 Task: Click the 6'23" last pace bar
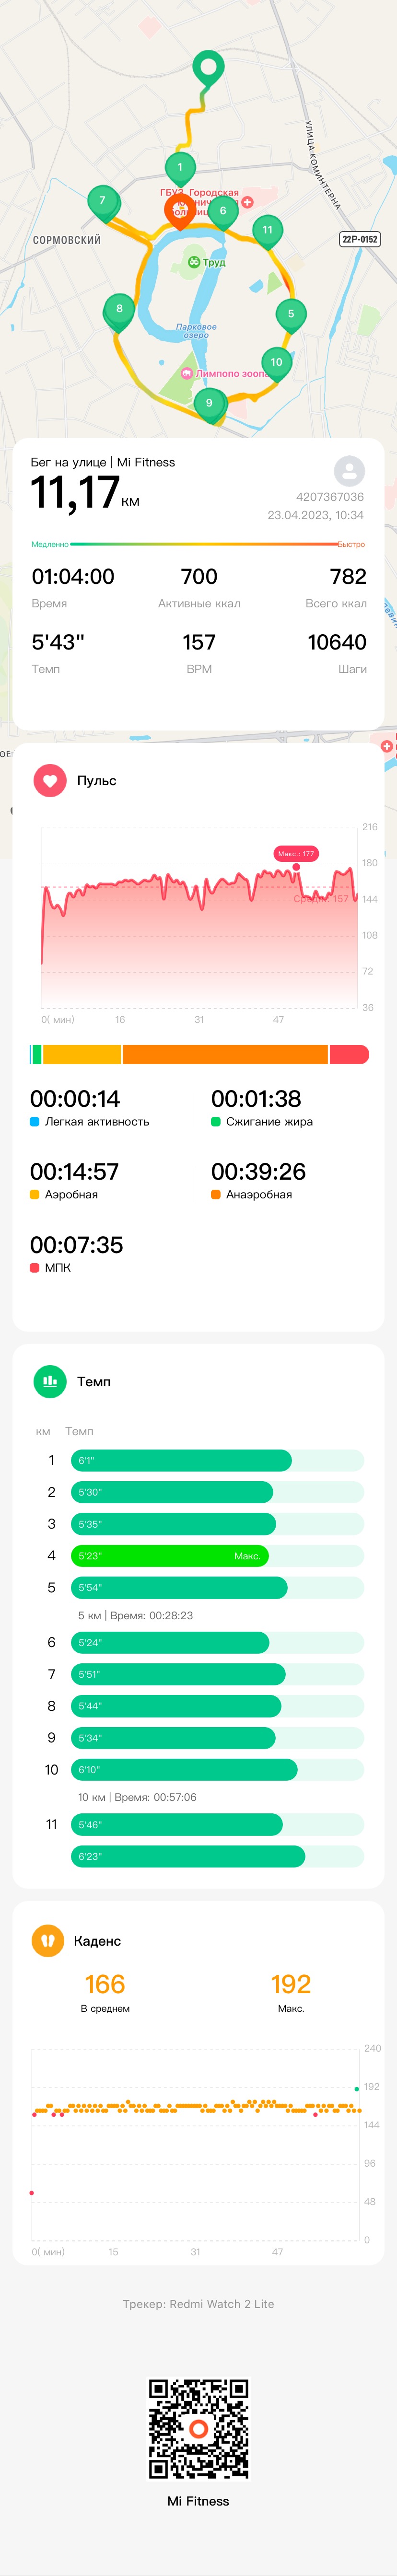pos(188,1856)
